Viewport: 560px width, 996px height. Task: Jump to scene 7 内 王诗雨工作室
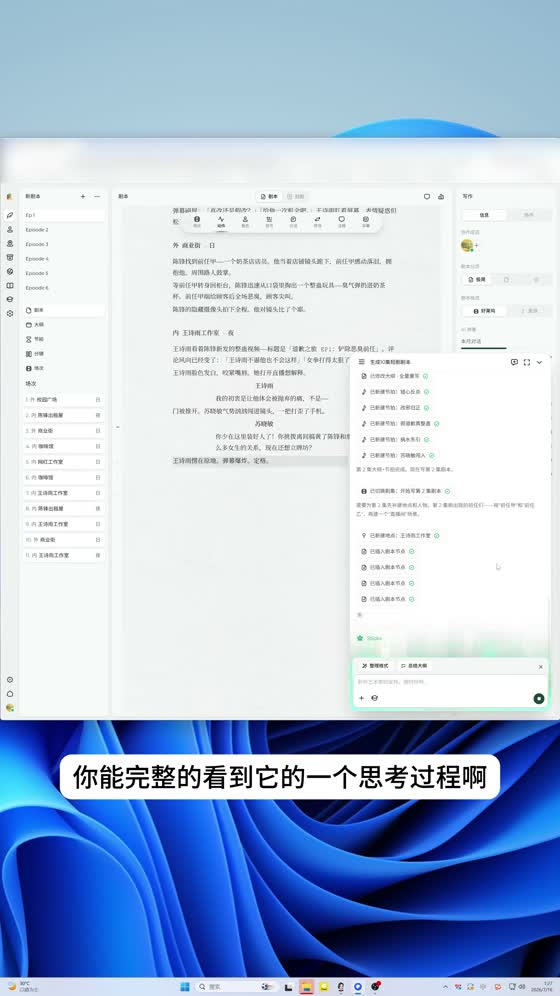pos(63,493)
